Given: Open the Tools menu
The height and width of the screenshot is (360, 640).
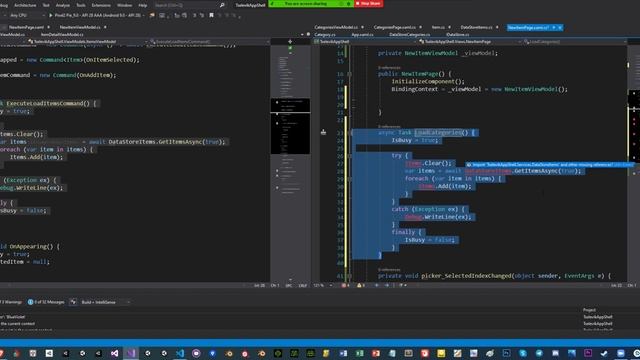Looking at the screenshot, I should pos(81,5).
